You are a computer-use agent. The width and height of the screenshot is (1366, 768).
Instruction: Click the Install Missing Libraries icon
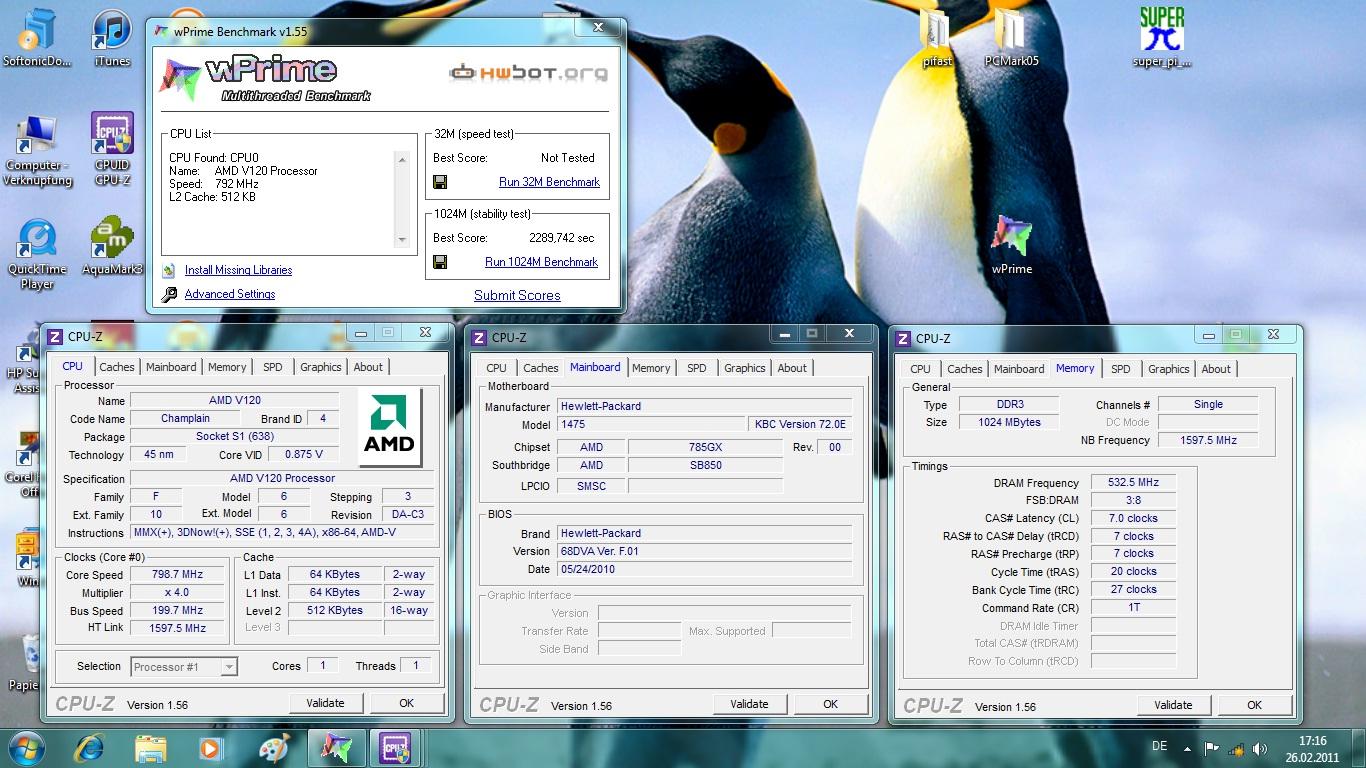(169, 270)
